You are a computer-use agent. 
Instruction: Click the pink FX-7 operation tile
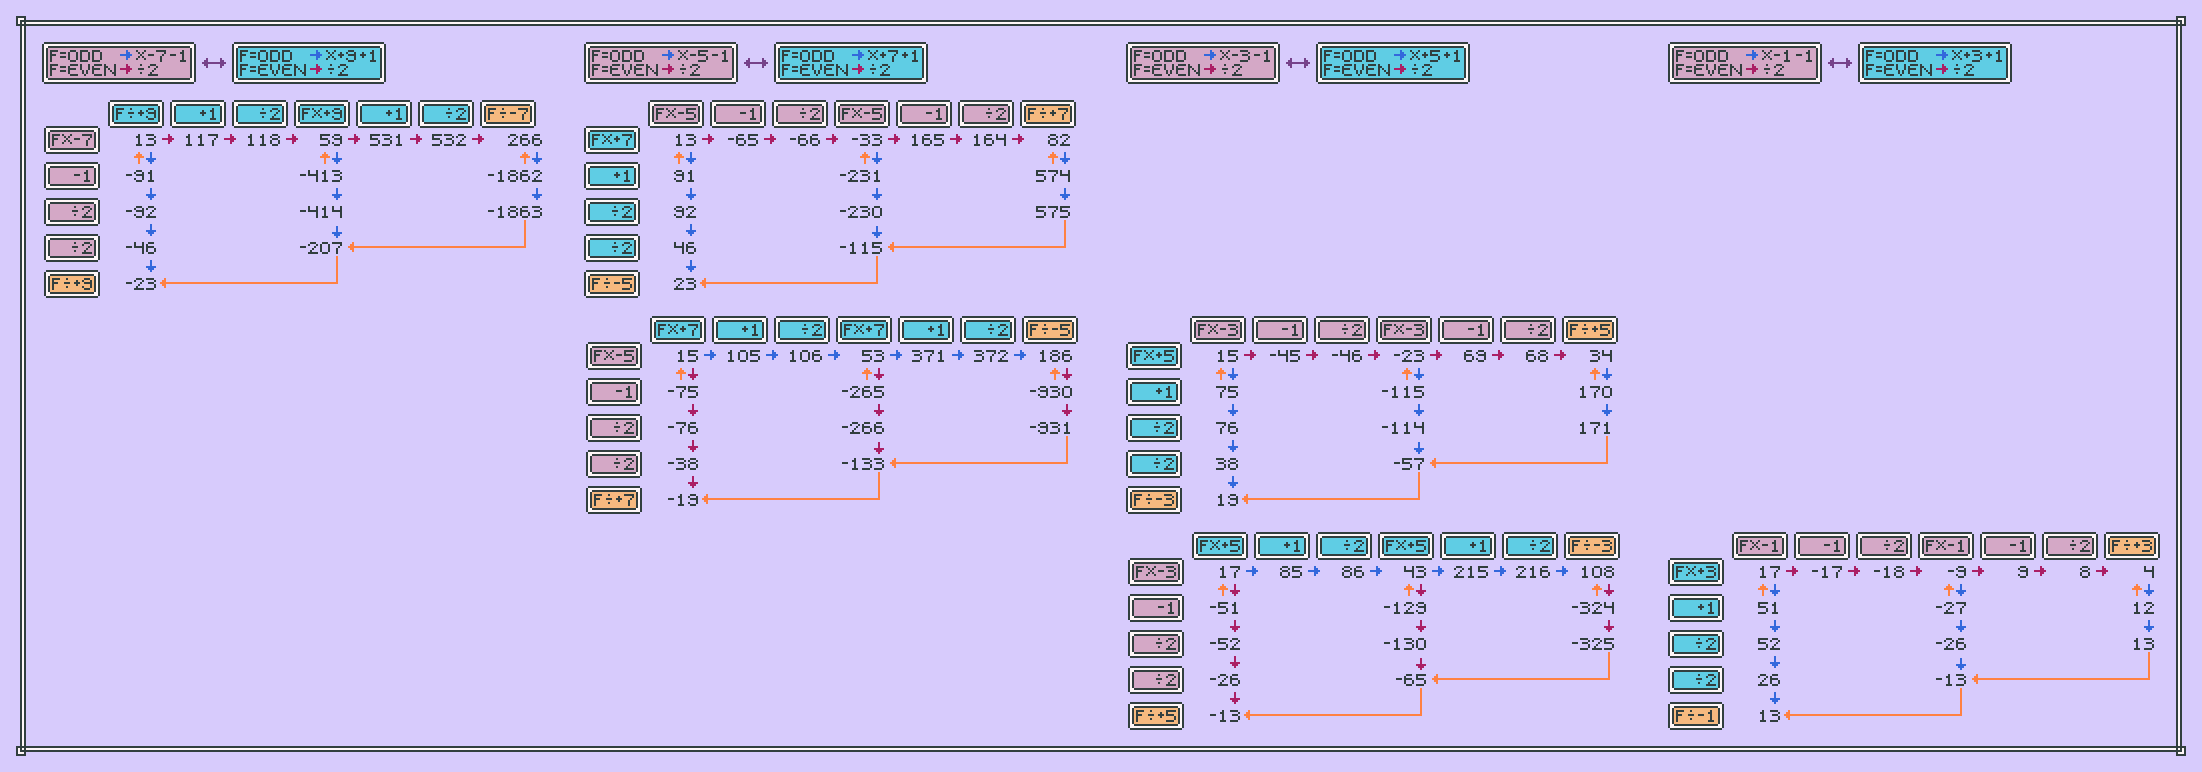72,140
